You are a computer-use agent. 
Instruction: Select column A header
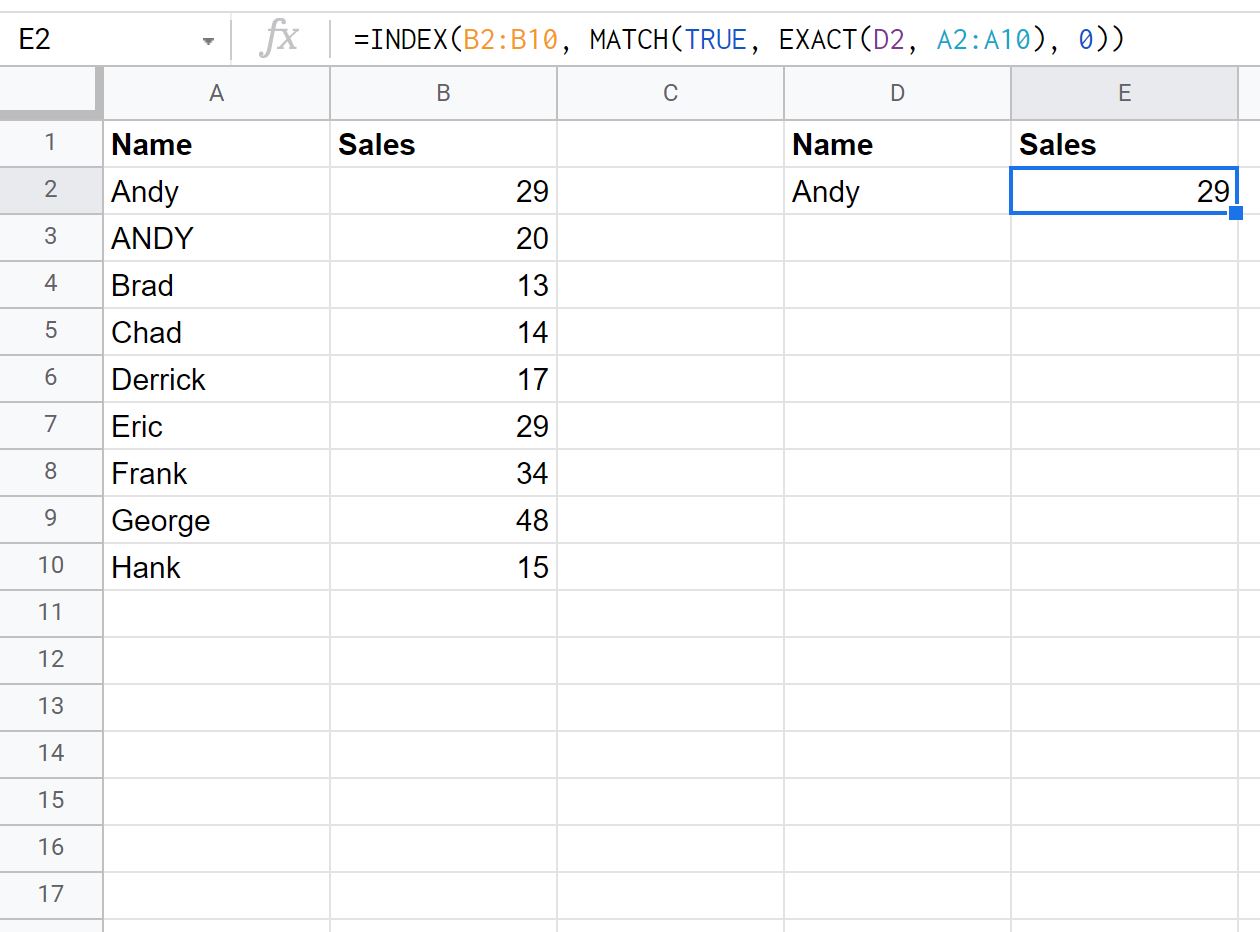[216, 93]
